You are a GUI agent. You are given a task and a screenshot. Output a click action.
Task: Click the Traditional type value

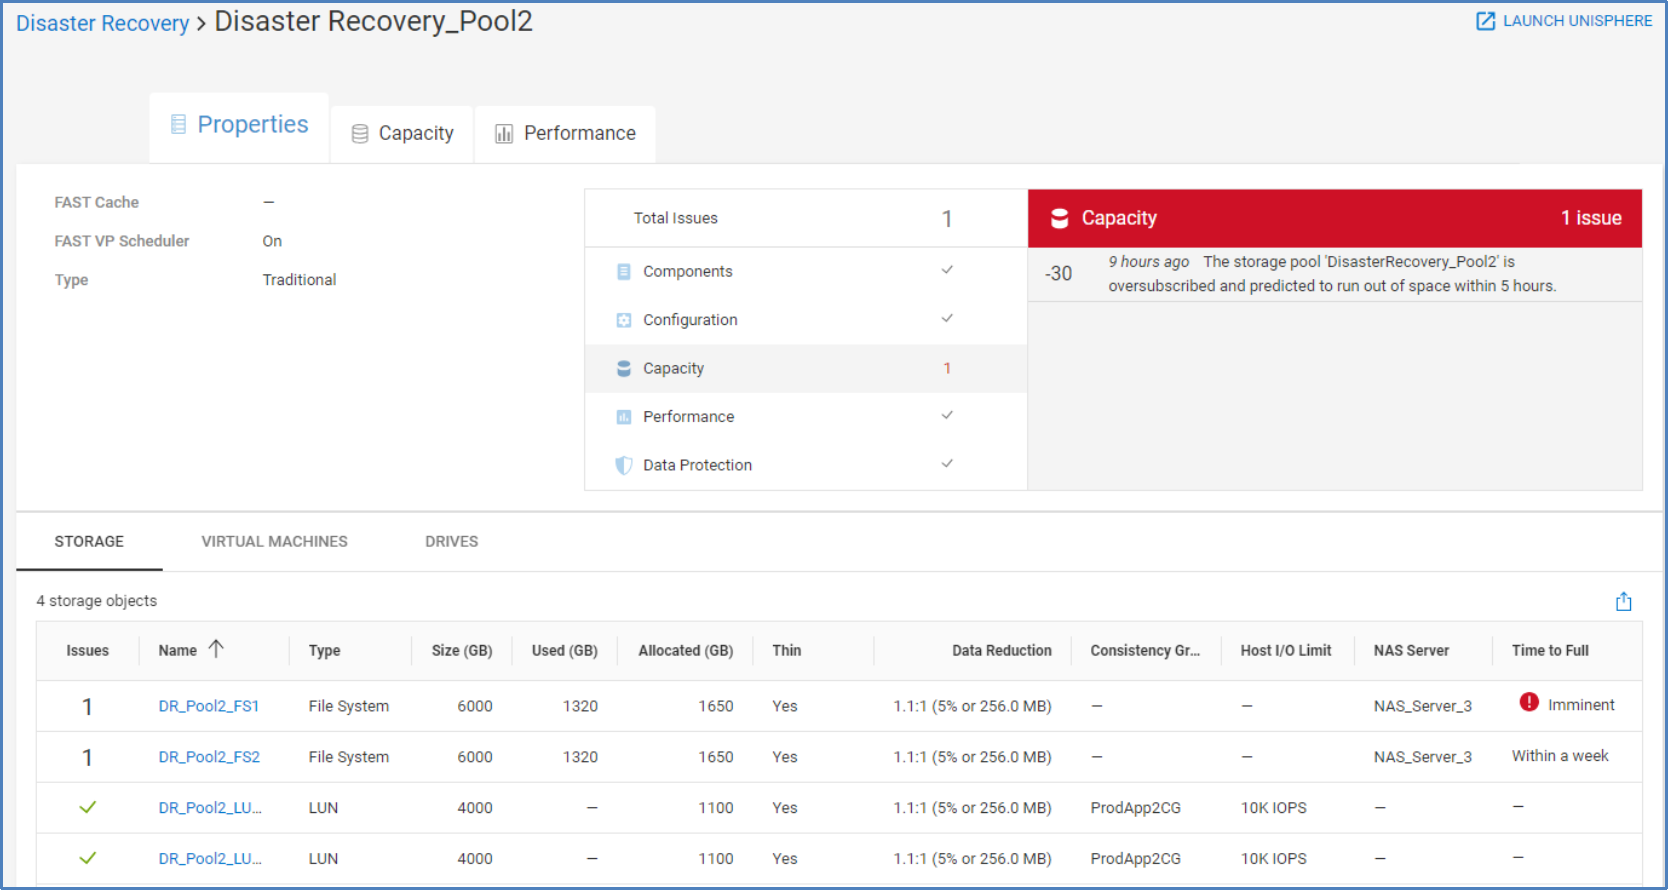click(299, 280)
